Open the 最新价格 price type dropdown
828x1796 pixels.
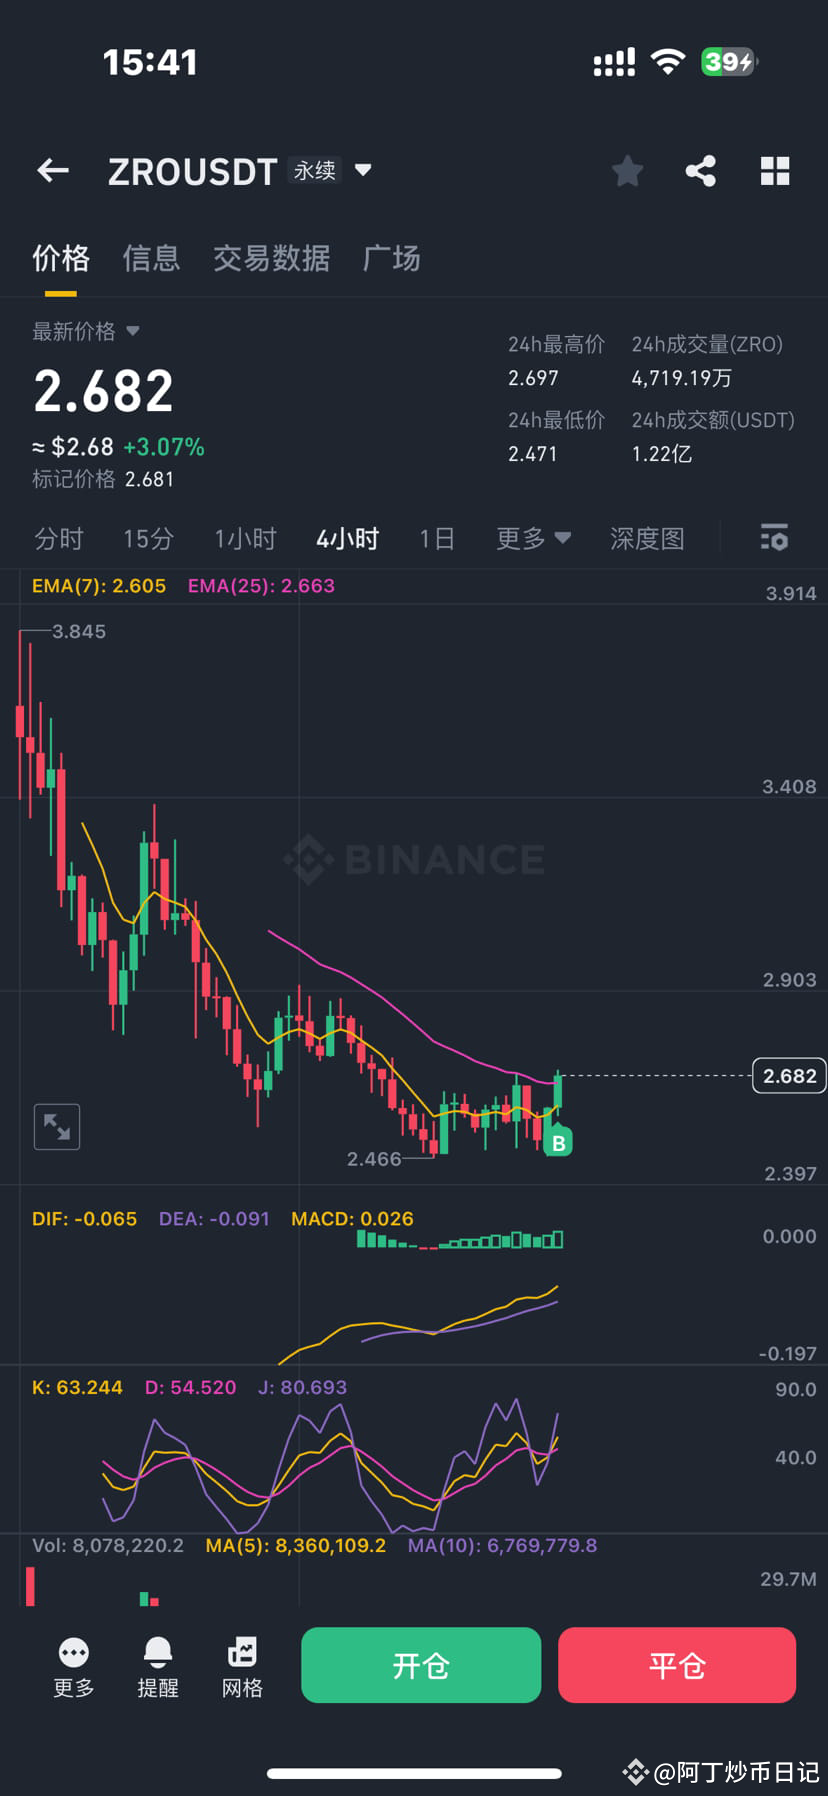[x=87, y=331]
